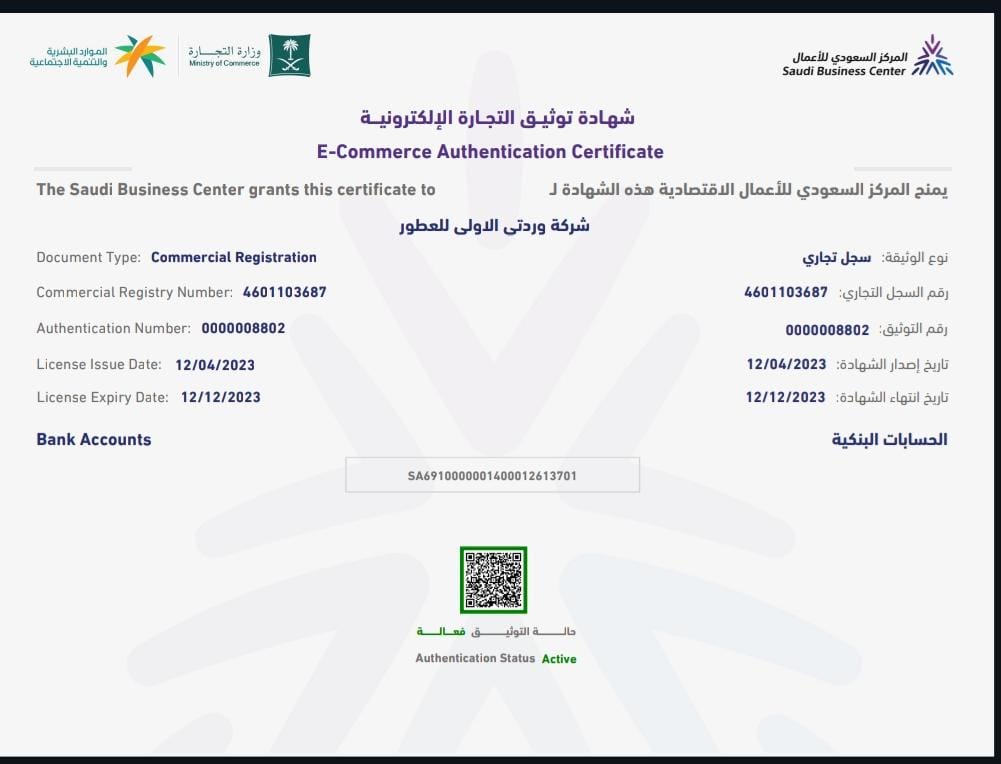
Task: Click the Arabic document type value سجل تجاري
Action: click(x=837, y=257)
